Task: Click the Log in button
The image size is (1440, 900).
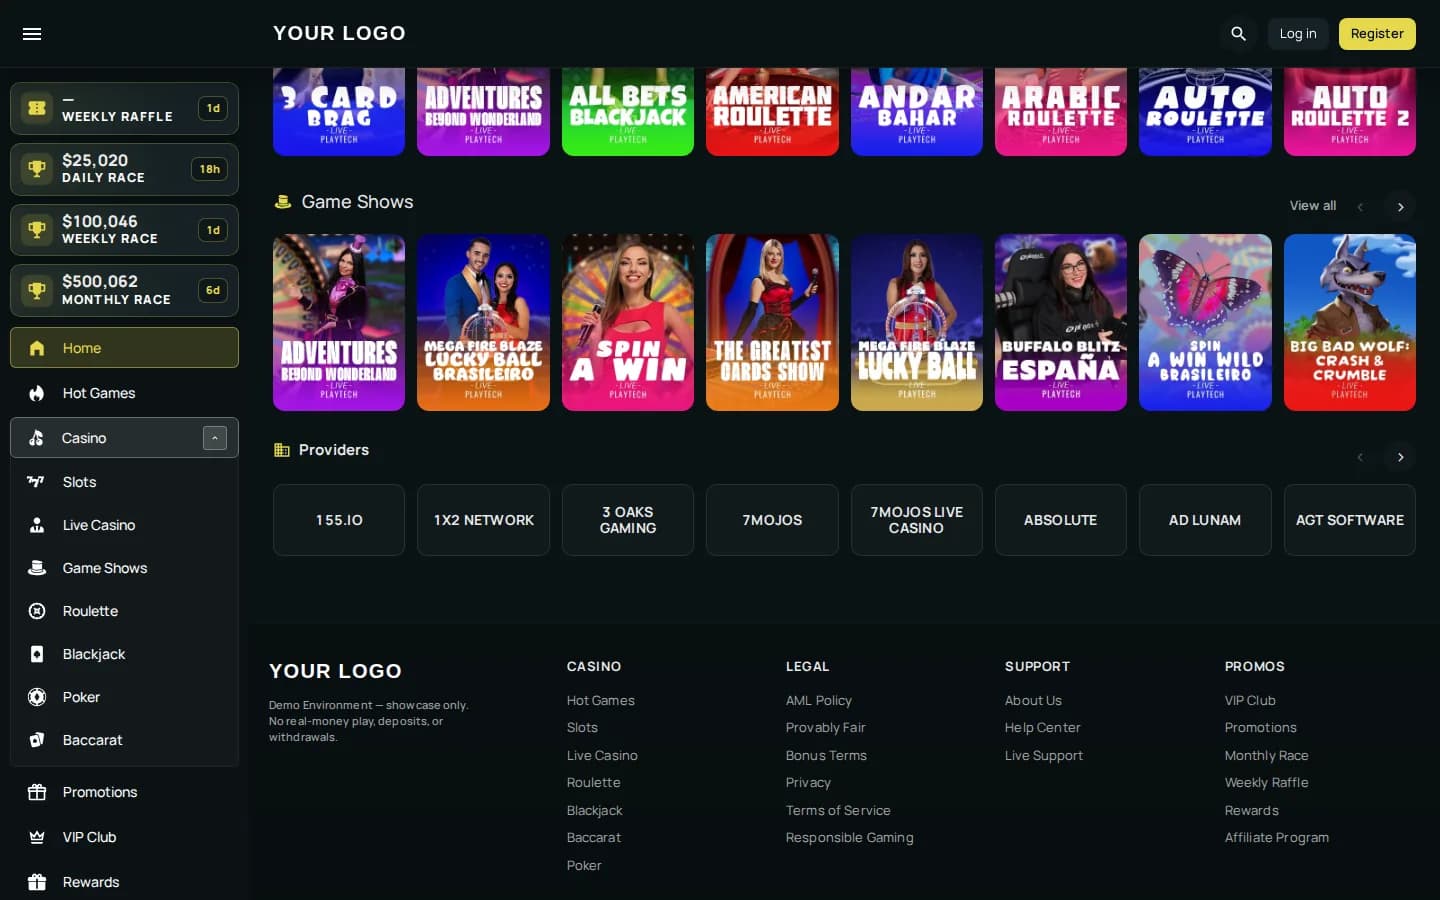Action: pos(1298,34)
